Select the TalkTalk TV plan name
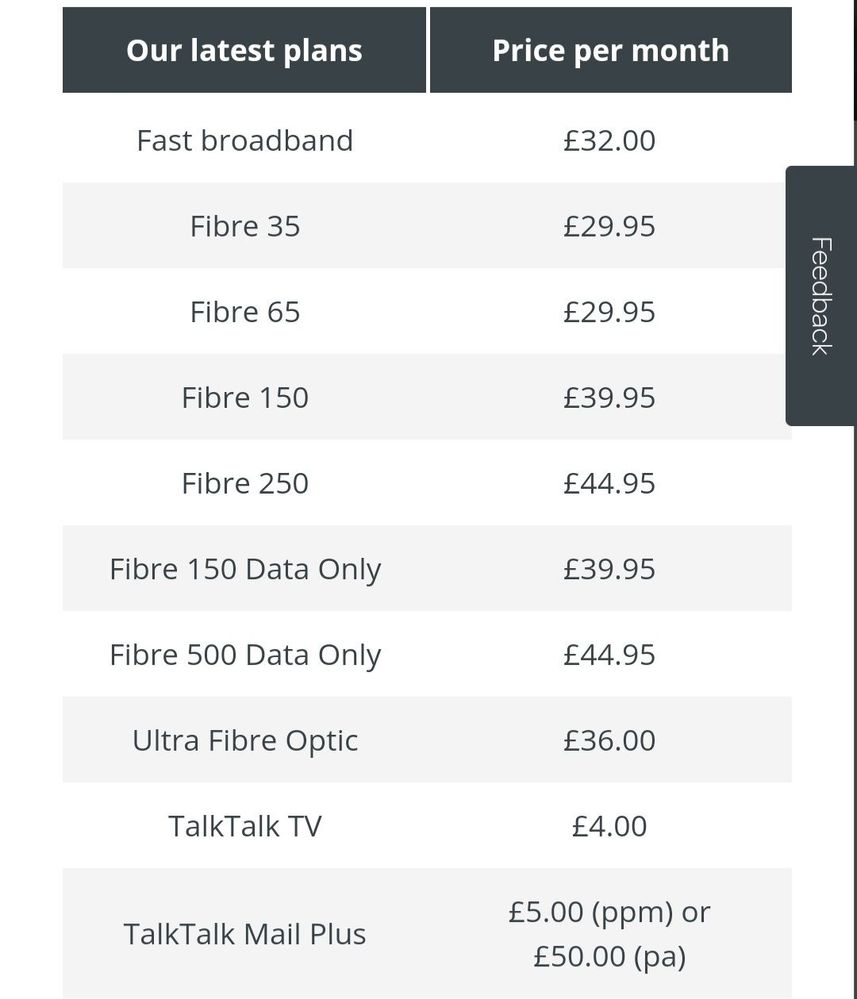Screen dimensions: 857x999 point(245,826)
